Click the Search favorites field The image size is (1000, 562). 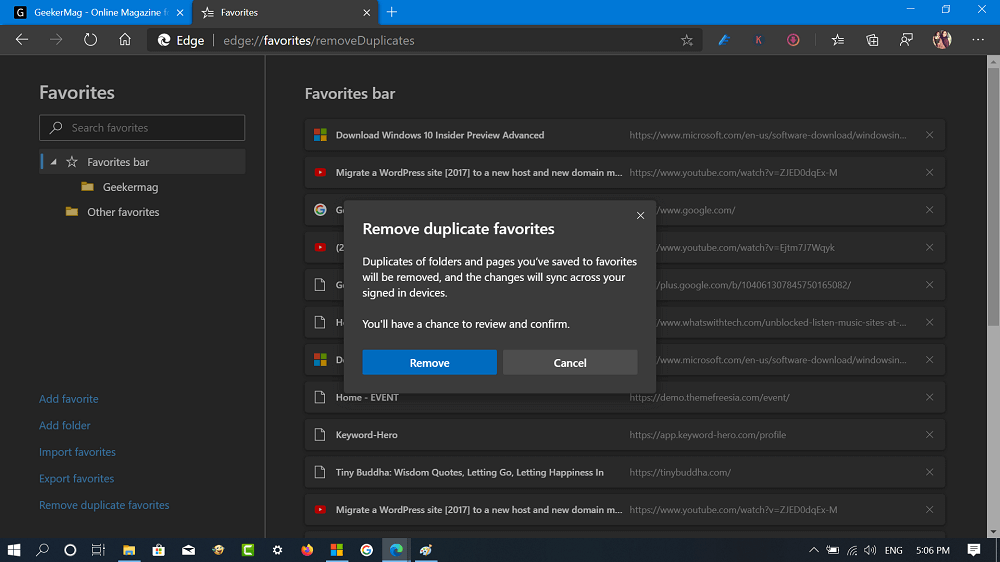click(142, 128)
